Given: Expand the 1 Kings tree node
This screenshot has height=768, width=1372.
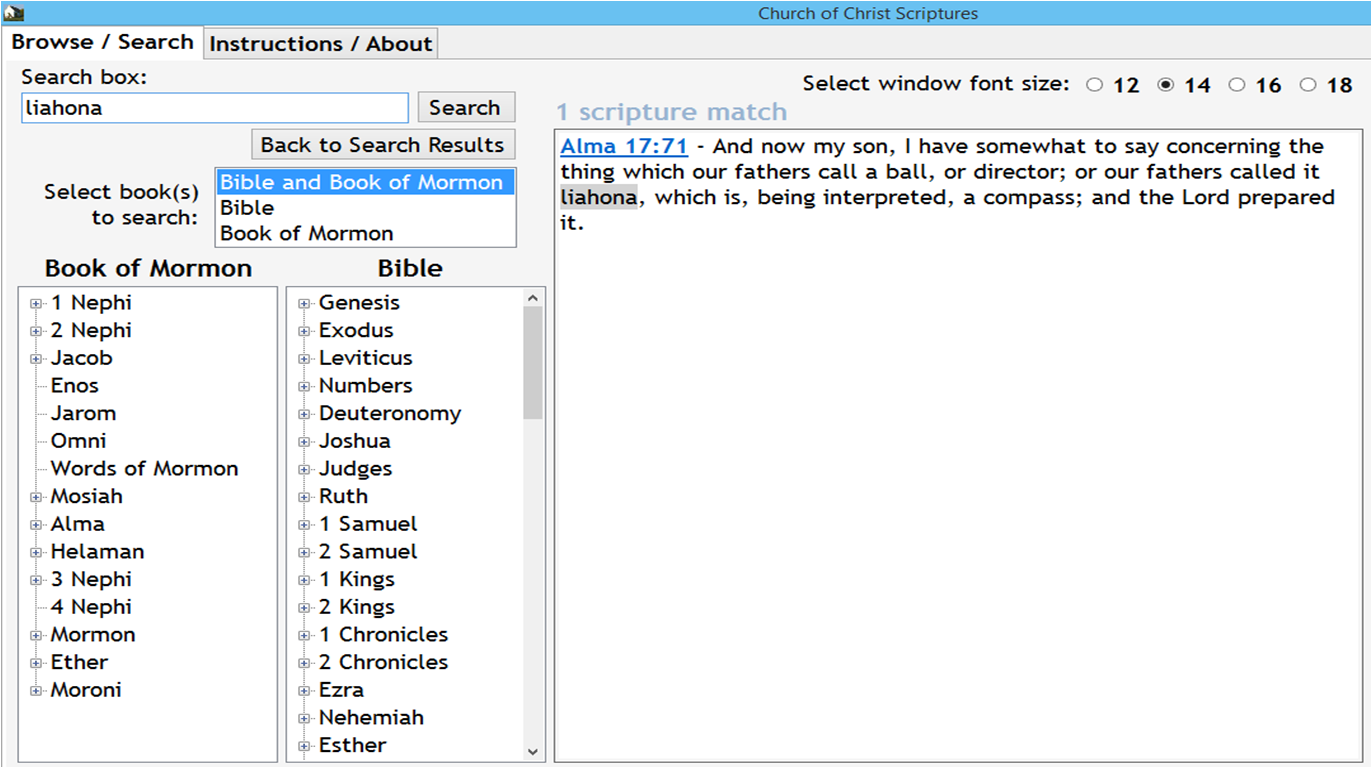Looking at the screenshot, I should 305,580.
